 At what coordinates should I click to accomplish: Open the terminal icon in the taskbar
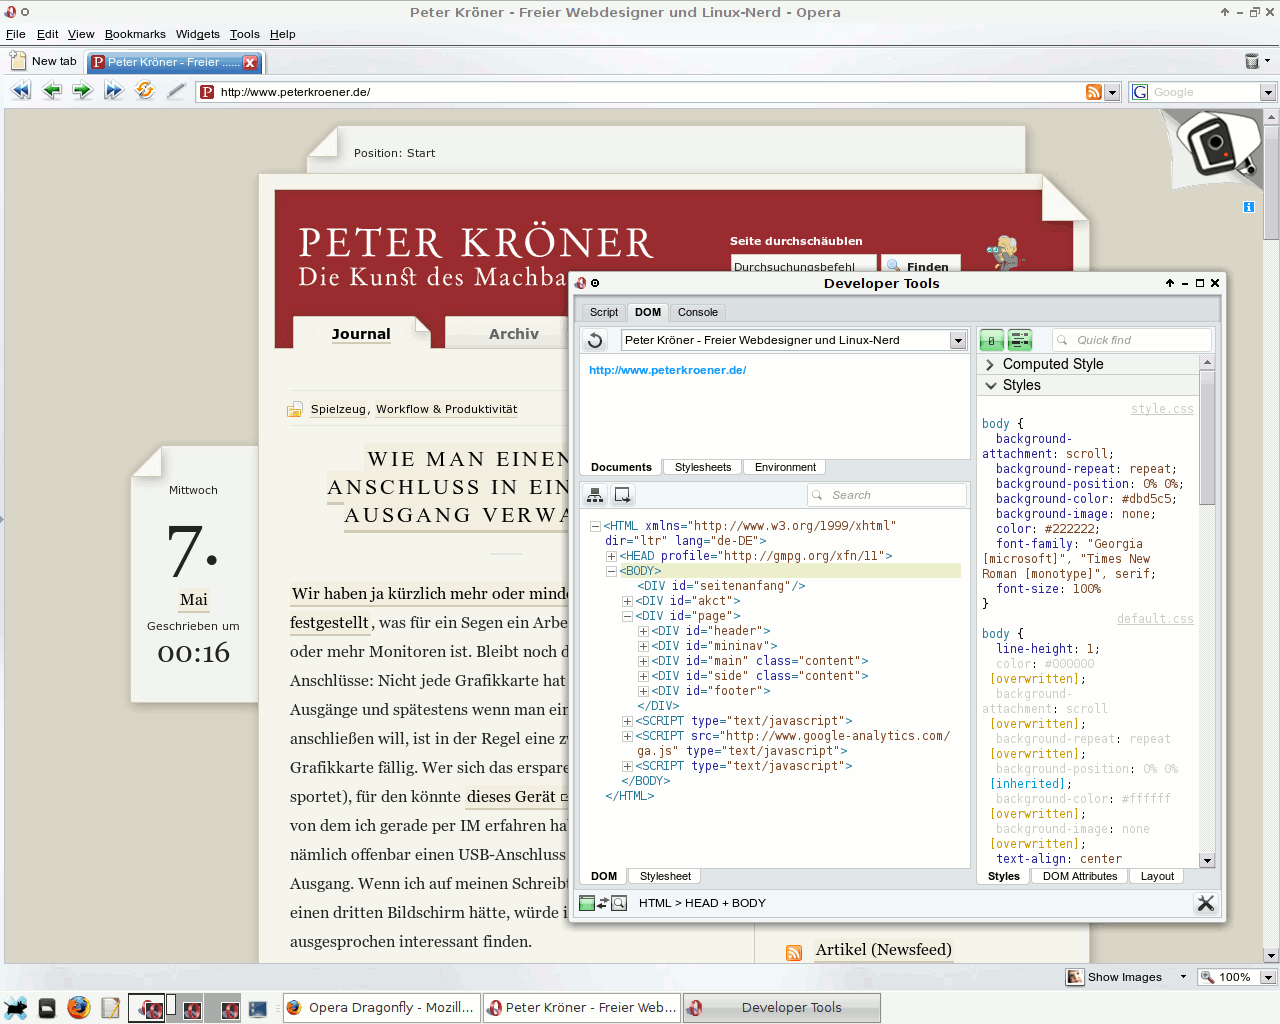[47, 1008]
